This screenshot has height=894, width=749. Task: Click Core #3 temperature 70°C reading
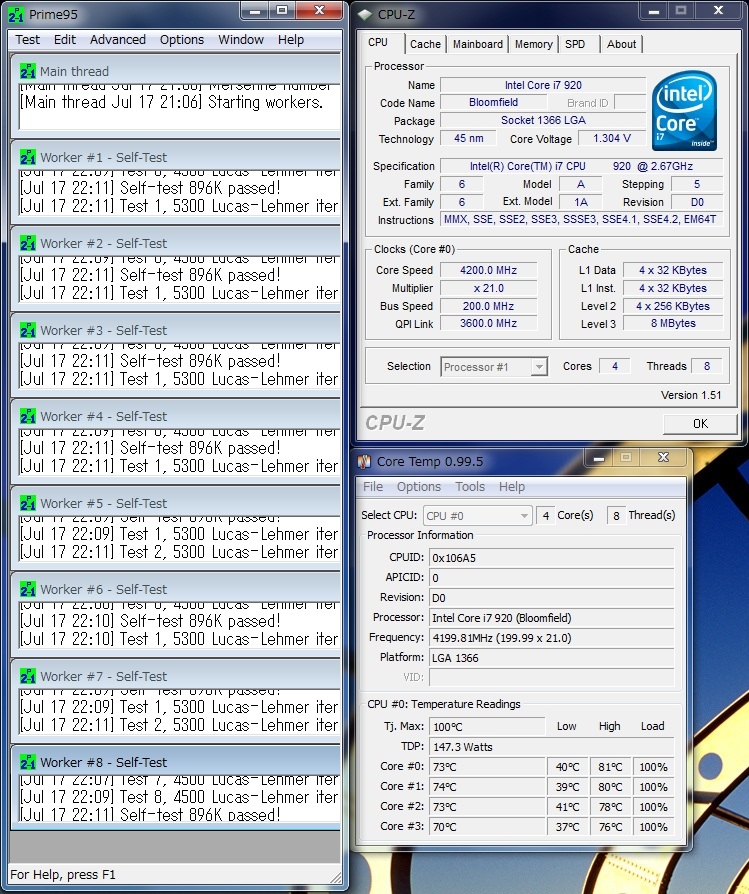487,826
